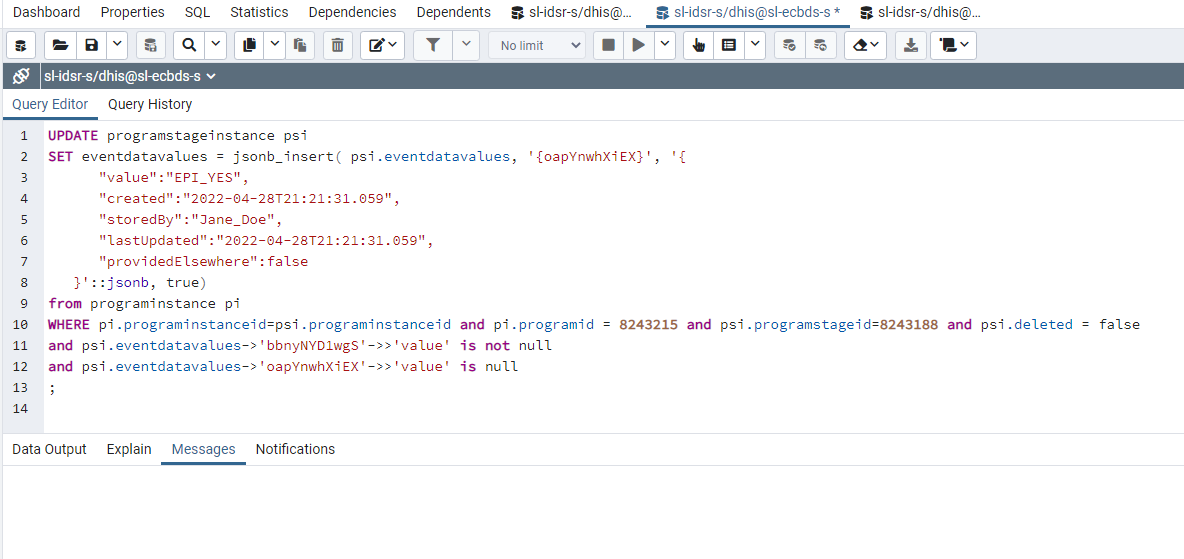The width and height of the screenshot is (1184, 559).
Task: Open file with the folder icon
Action: click(x=60, y=45)
